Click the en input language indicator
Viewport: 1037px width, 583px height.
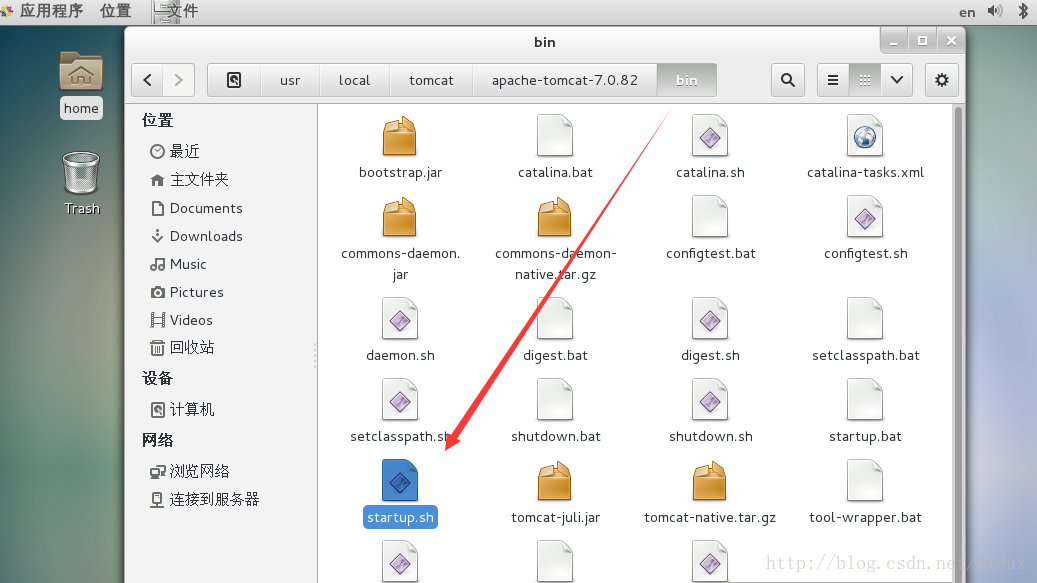pyautogui.click(x=967, y=12)
